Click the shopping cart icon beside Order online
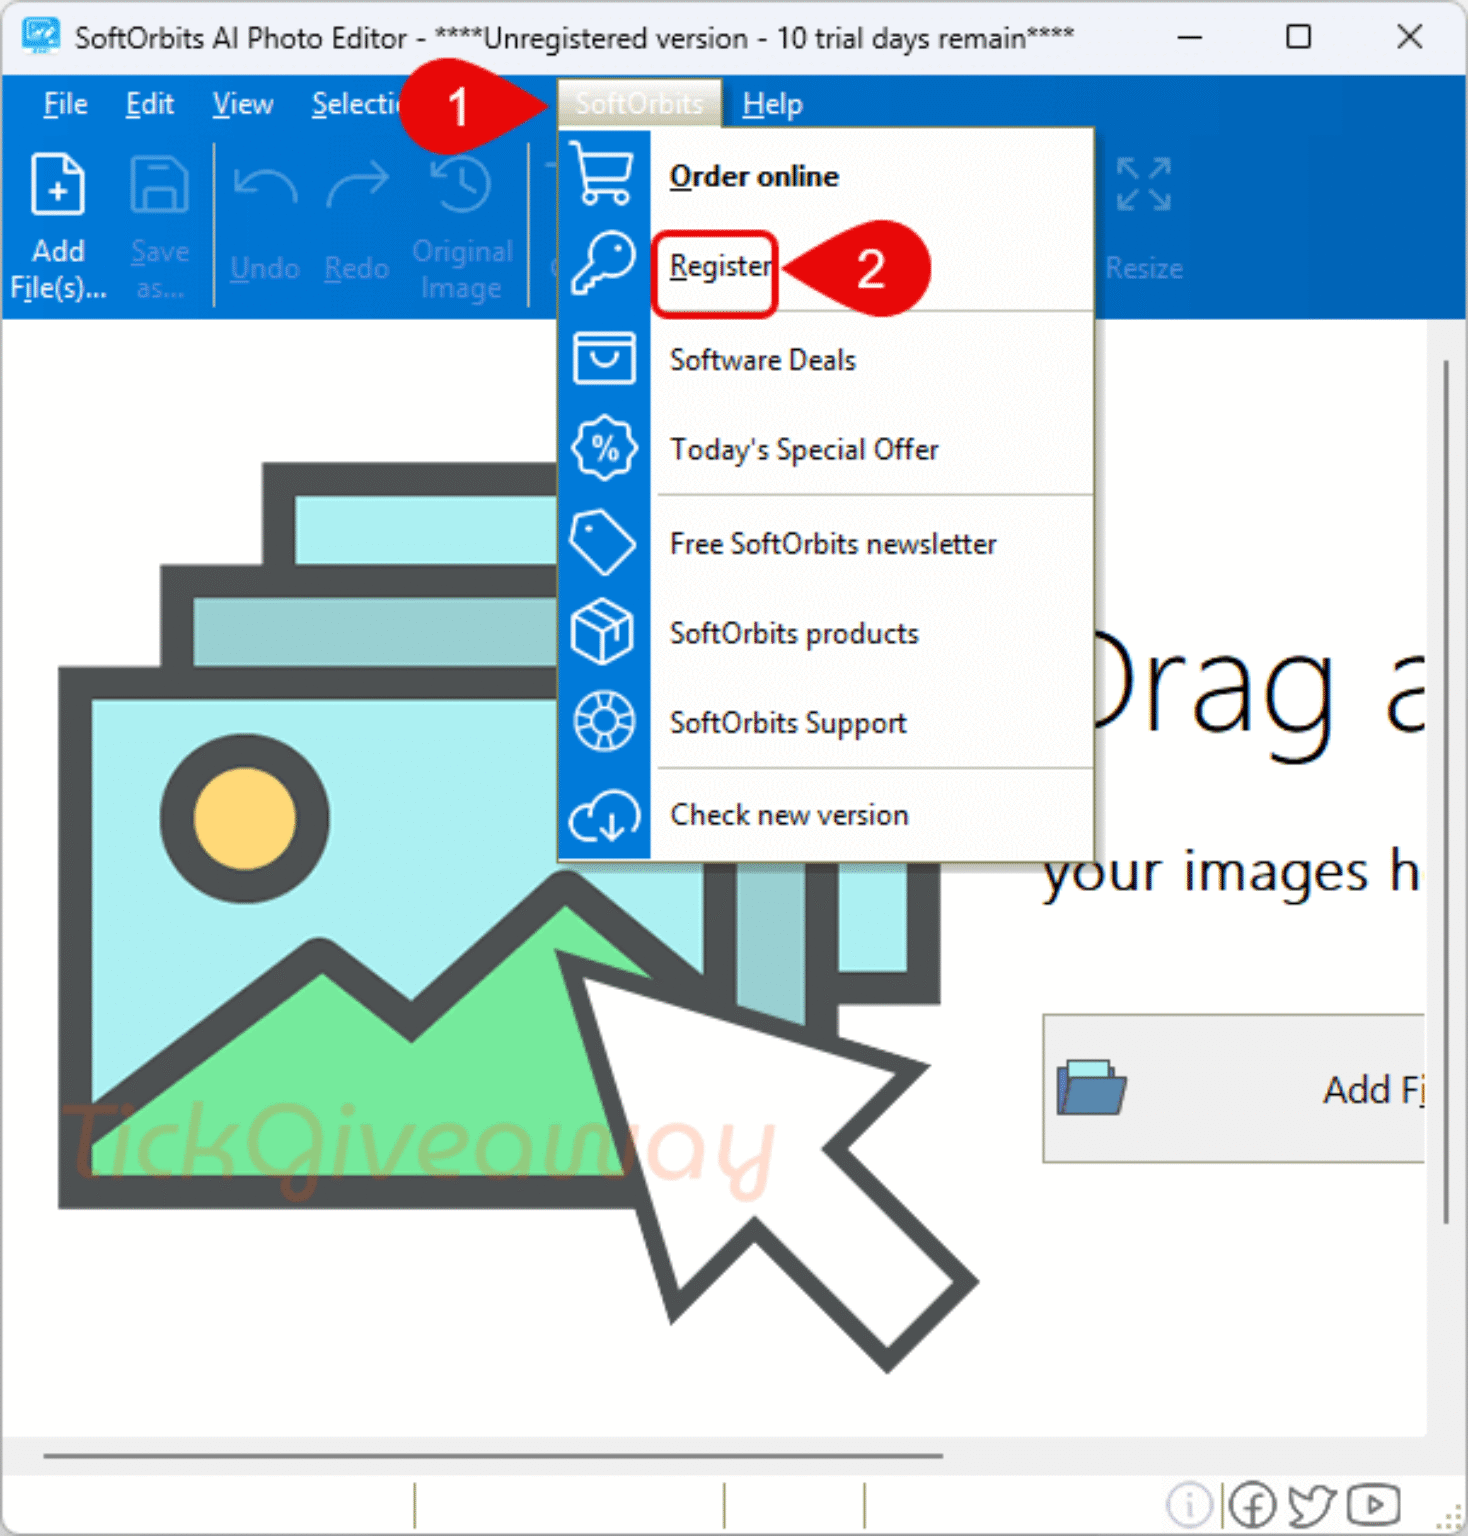This screenshot has width=1468, height=1536. pyautogui.click(x=603, y=174)
